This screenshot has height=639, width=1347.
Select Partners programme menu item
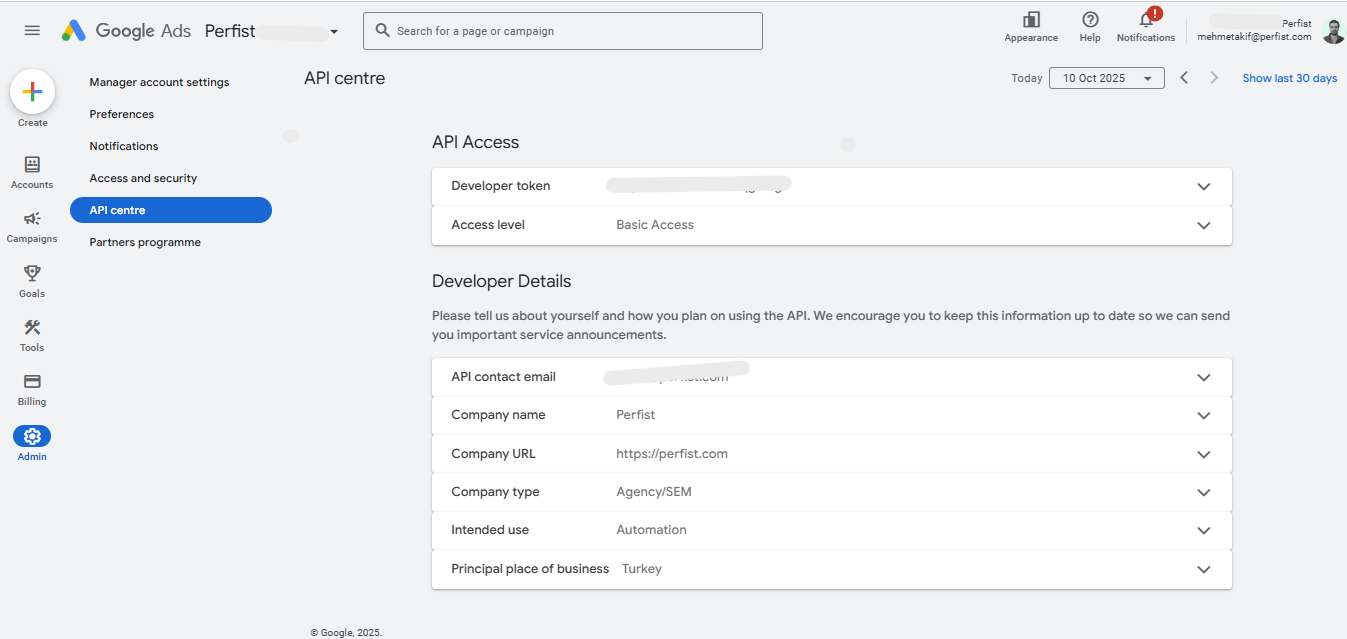click(x=145, y=242)
